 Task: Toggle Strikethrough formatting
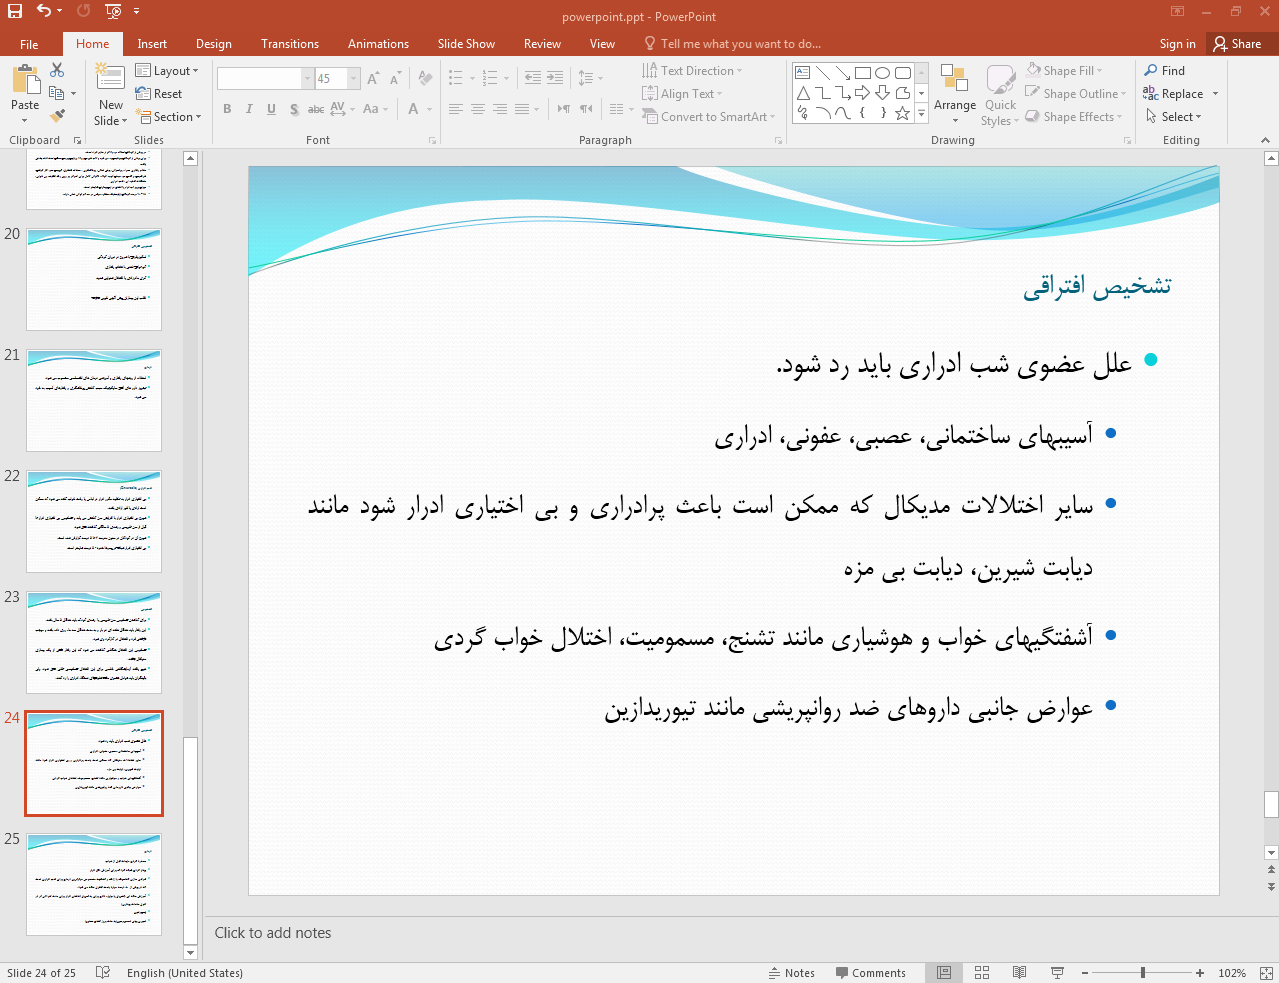(315, 109)
